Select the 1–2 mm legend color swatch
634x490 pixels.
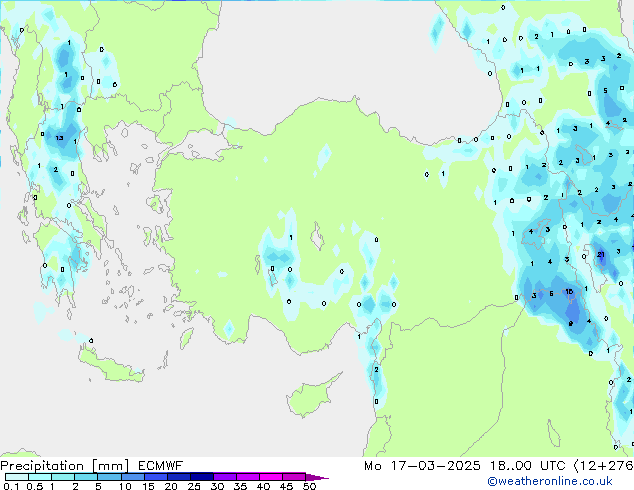[x=63, y=477]
